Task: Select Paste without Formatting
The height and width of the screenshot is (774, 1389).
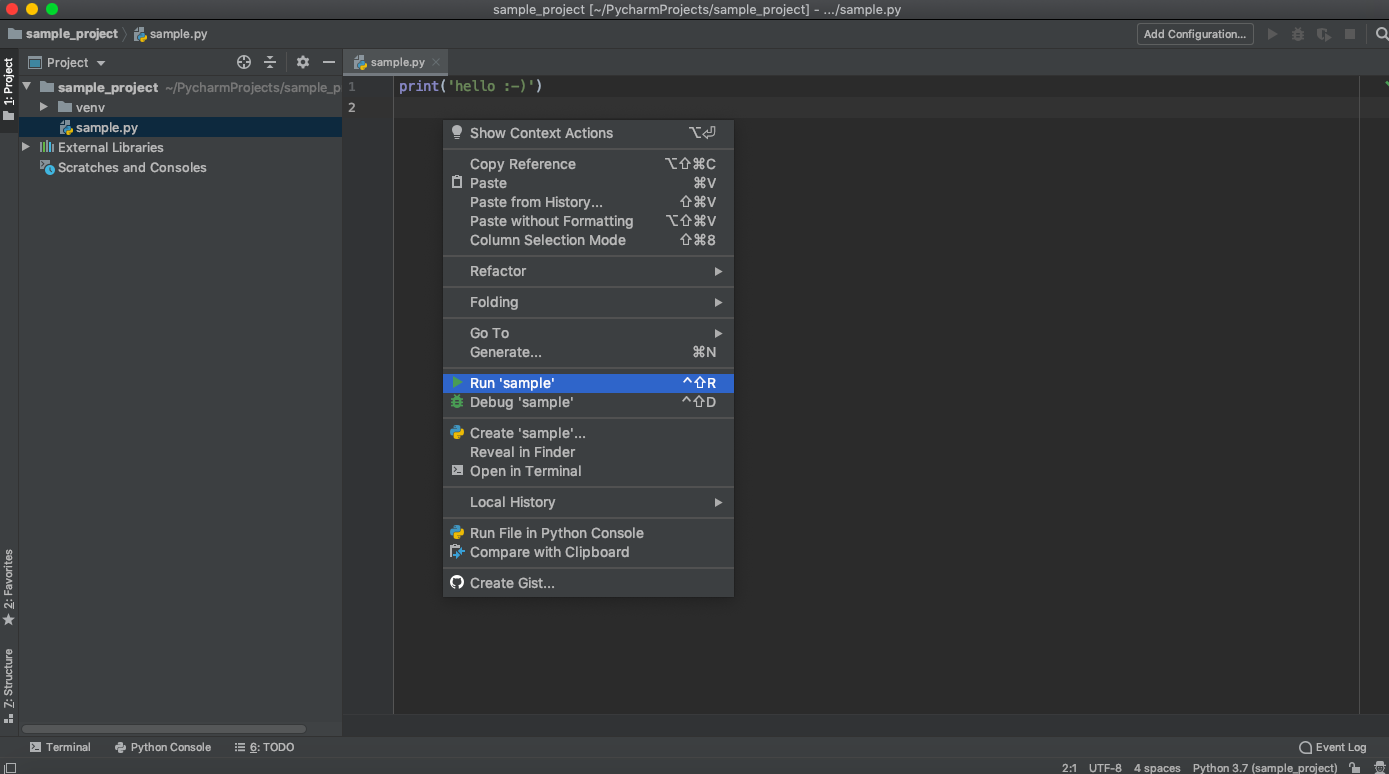Action: (588, 221)
